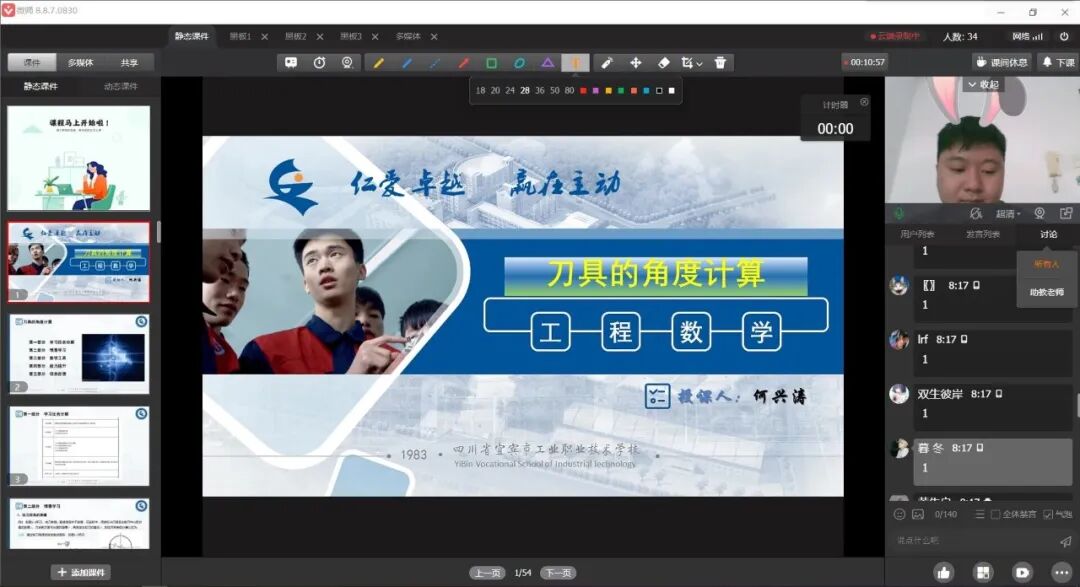Toggle the crossed-out alarm icon under video

[975, 214]
